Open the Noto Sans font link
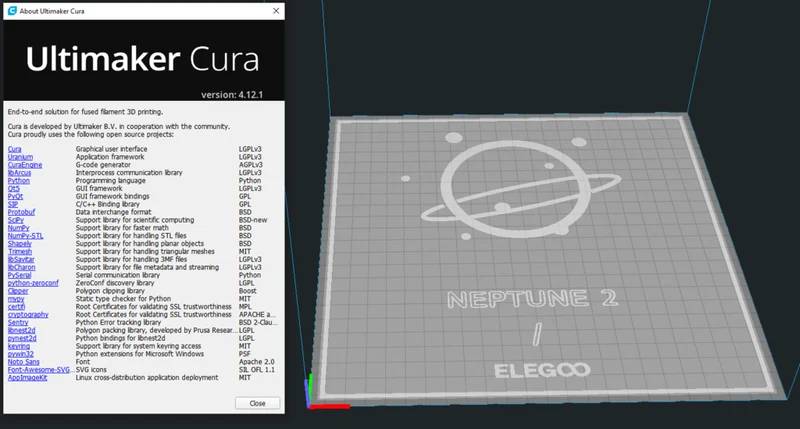The image size is (800, 429). pos(23,362)
